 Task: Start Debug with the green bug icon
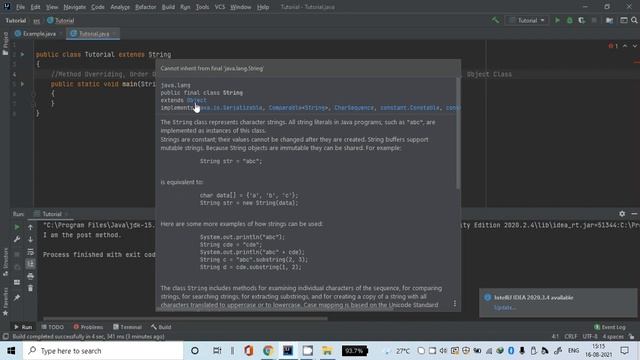[x=569, y=20]
